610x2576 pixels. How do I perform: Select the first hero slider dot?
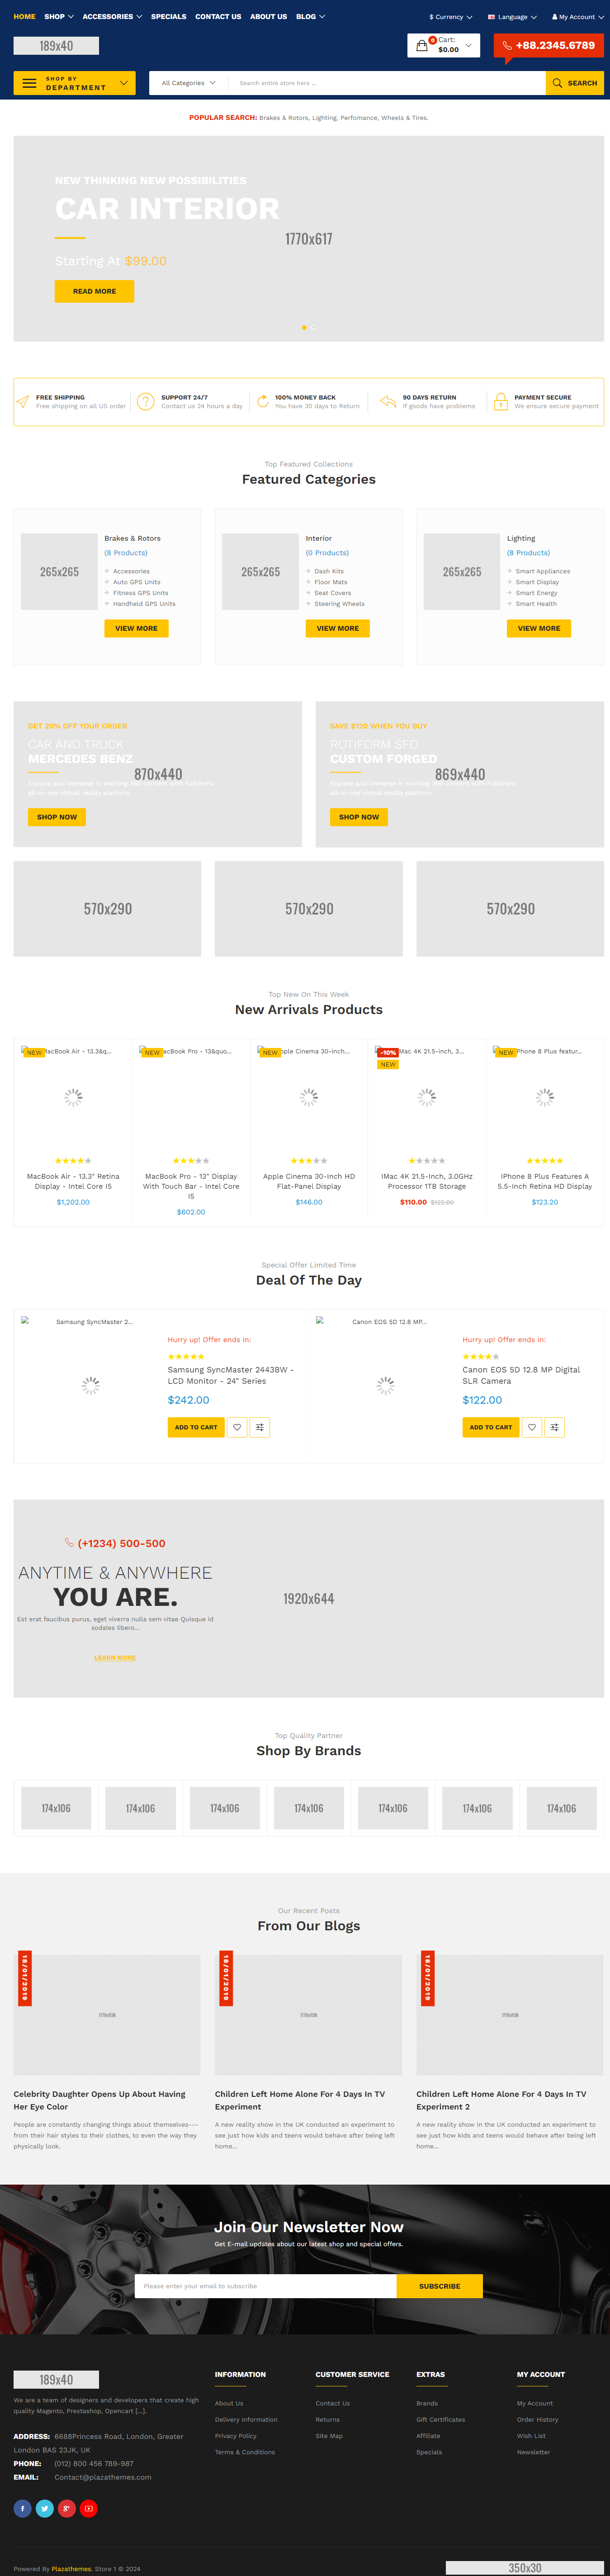tap(304, 327)
